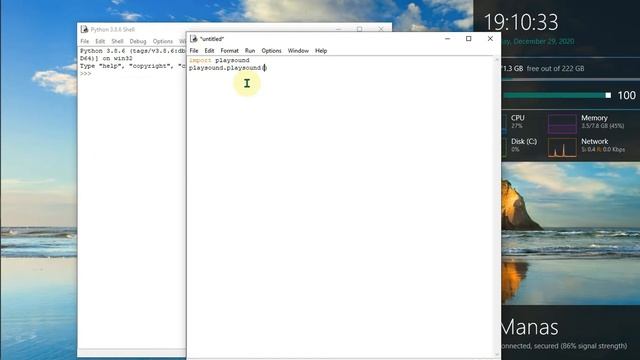Click the 'import playsound' code line
Screen dimensions: 640x360
[219, 60]
